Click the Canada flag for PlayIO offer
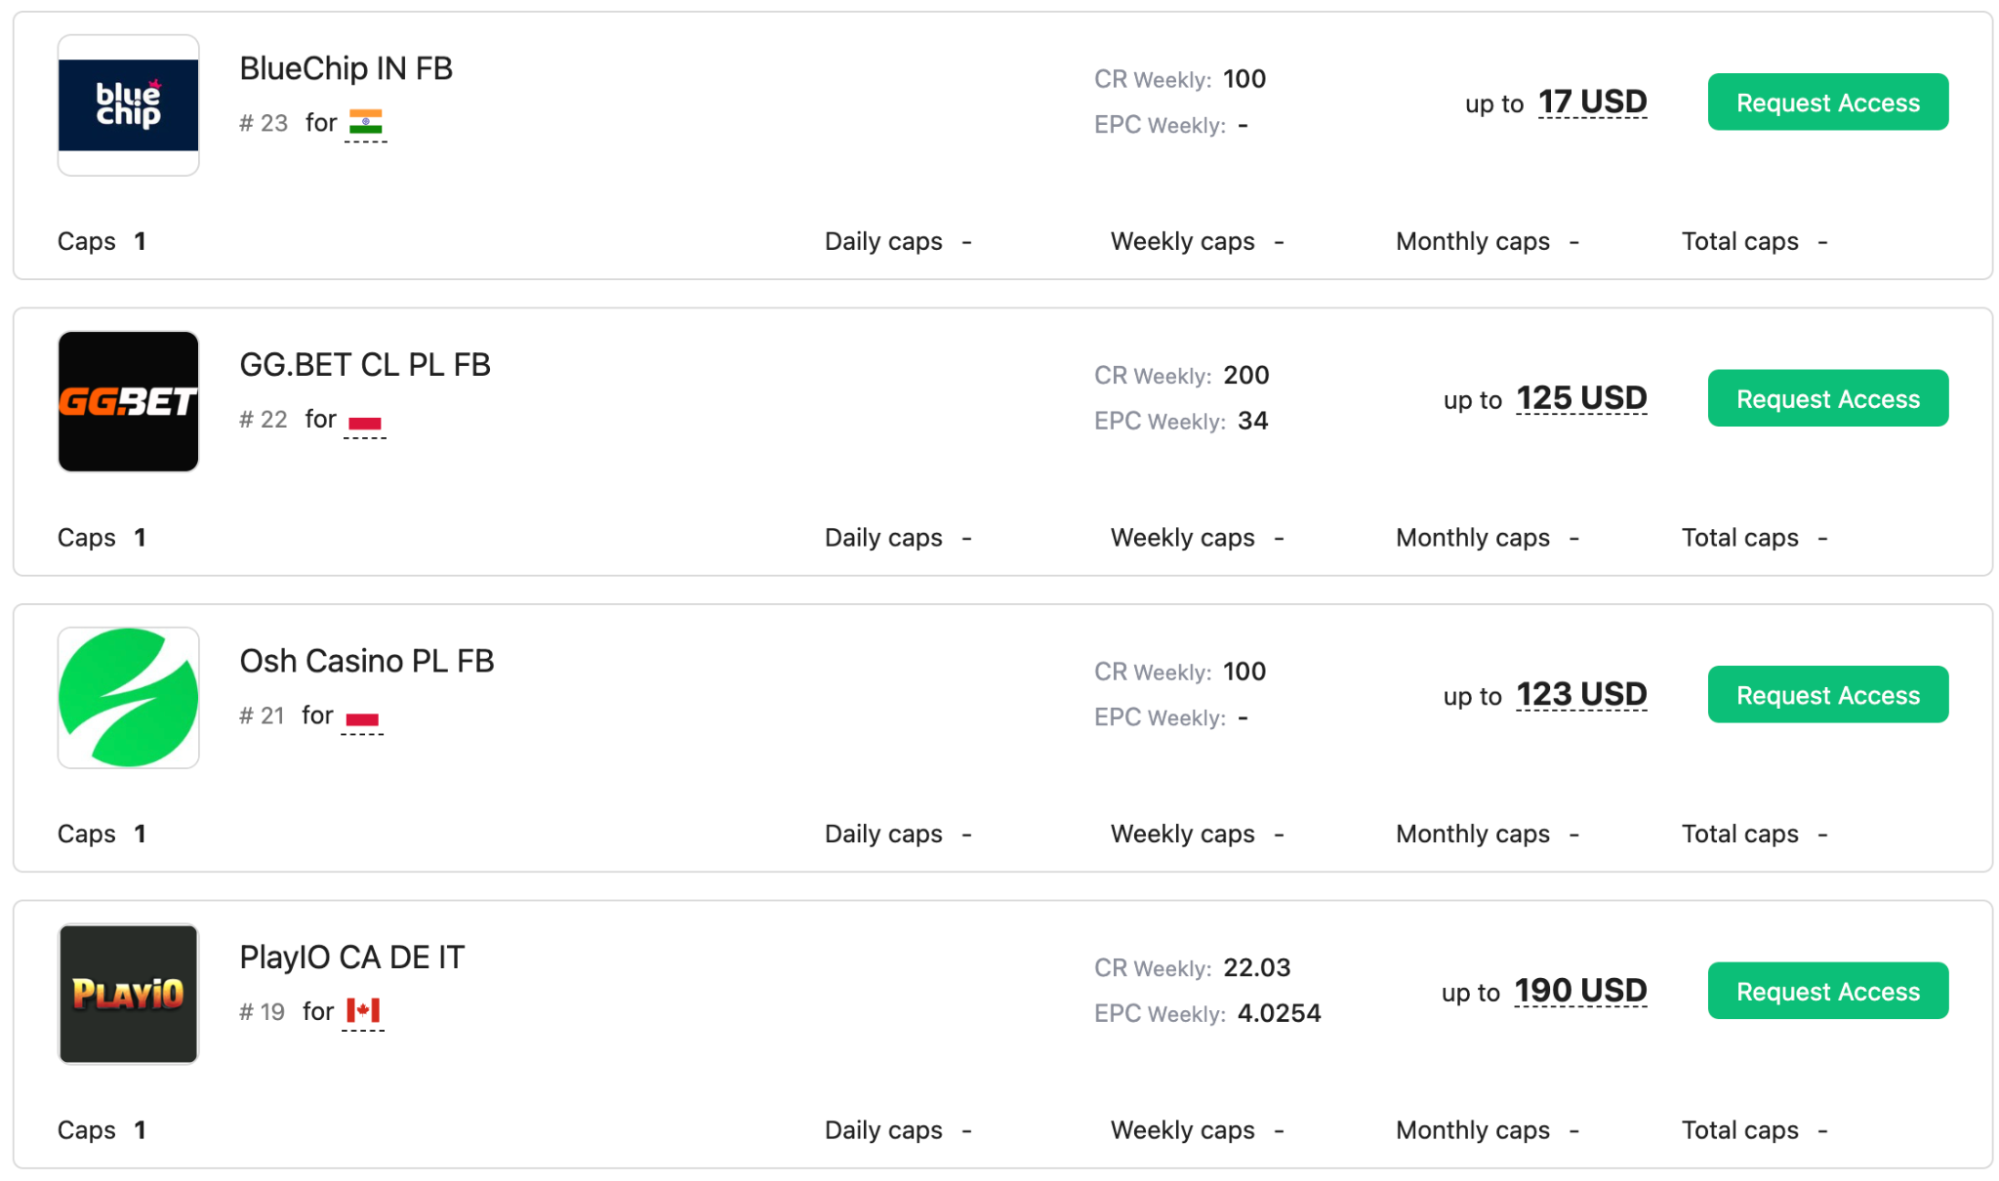Image resolution: width=1999 pixels, height=1181 pixels. (x=363, y=1011)
